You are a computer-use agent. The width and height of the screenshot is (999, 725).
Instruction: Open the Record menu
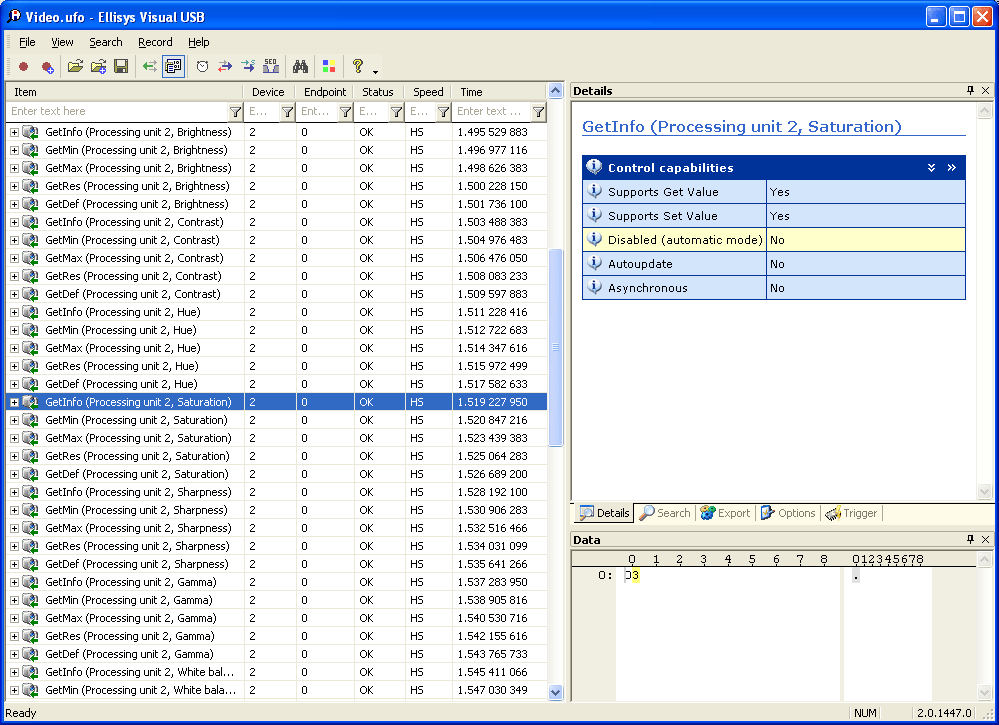[x=155, y=42]
